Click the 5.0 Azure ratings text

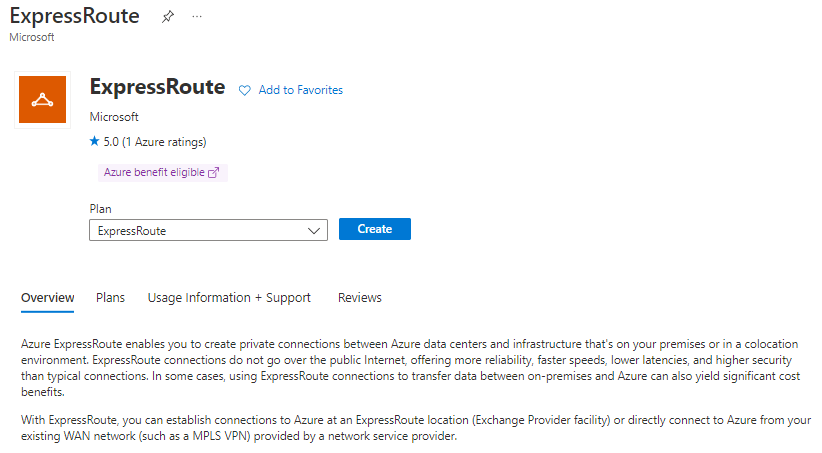pos(155,142)
